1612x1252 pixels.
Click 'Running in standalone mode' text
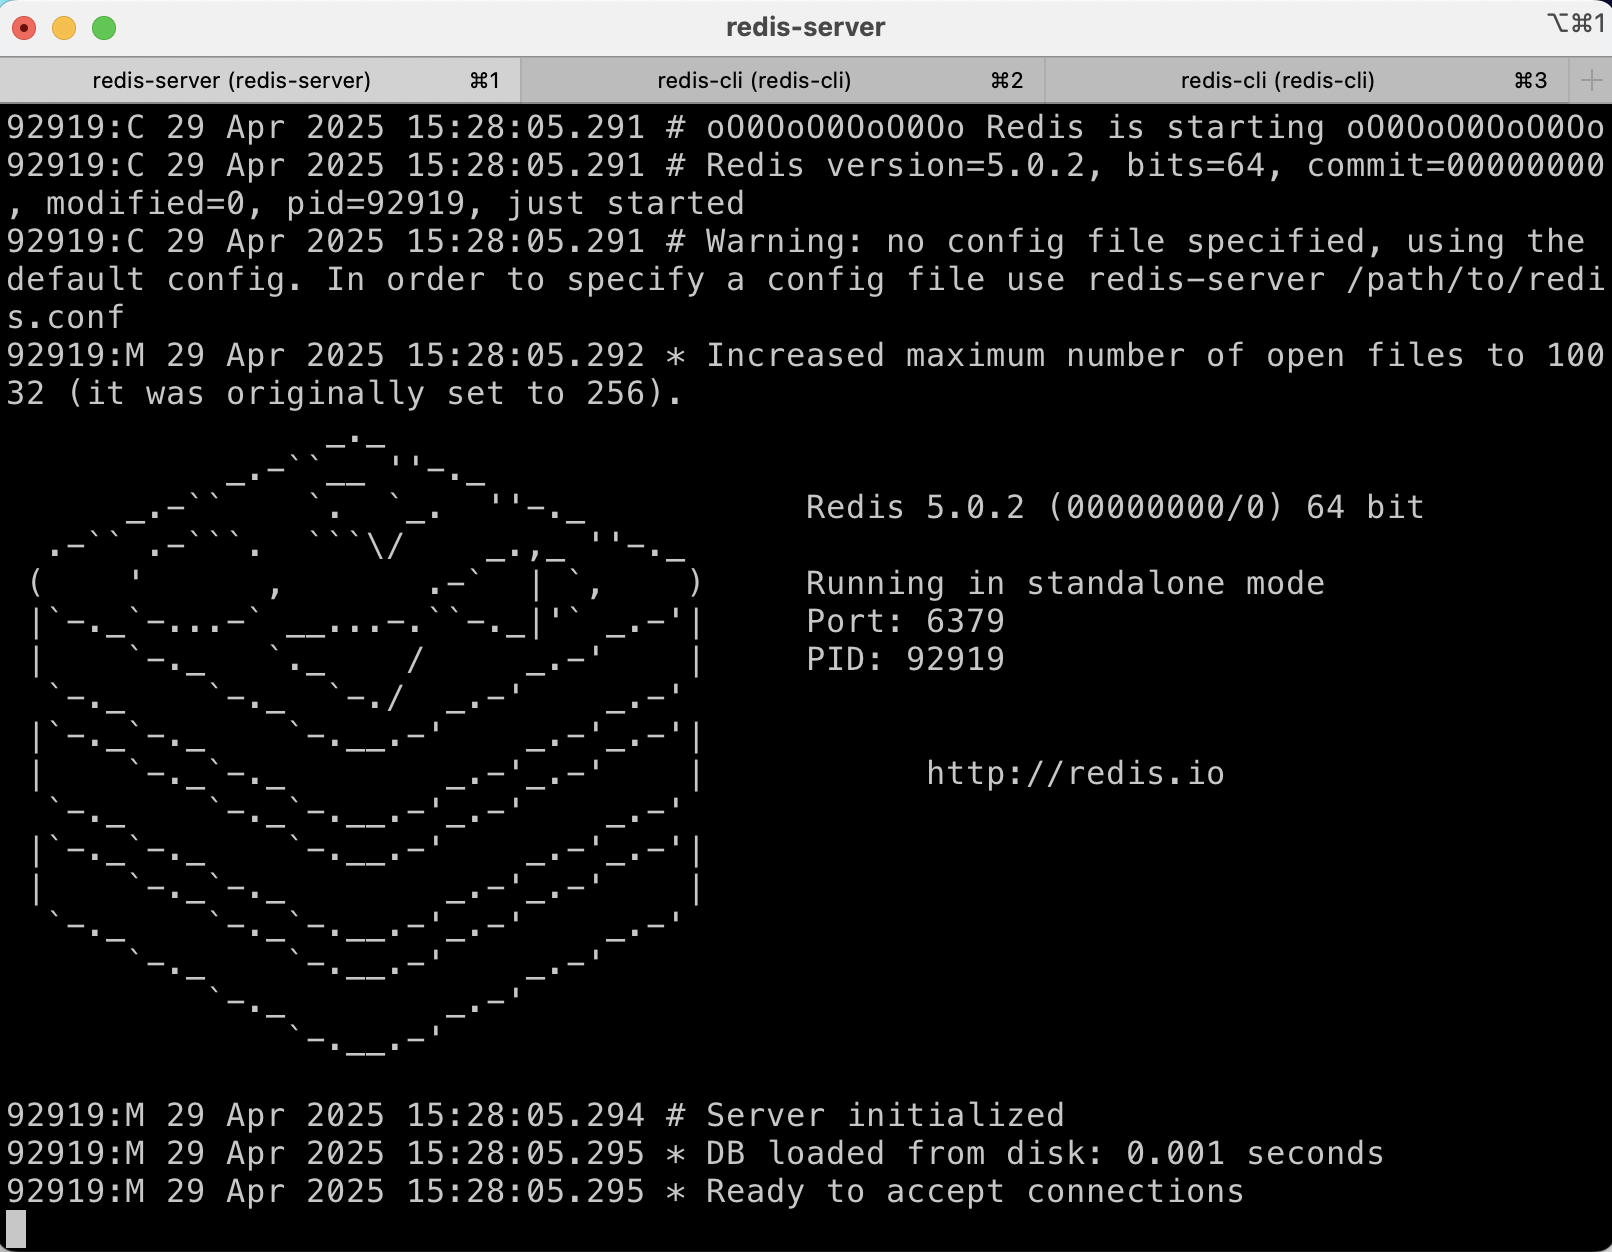click(x=1065, y=583)
